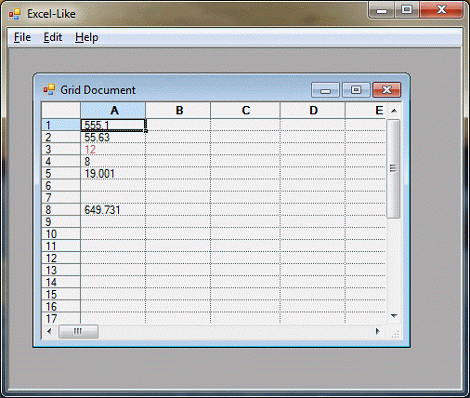The image size is (470, 398).
Task: Click the horizontal scrollbar thumb
Action: (x=78, y=331)
